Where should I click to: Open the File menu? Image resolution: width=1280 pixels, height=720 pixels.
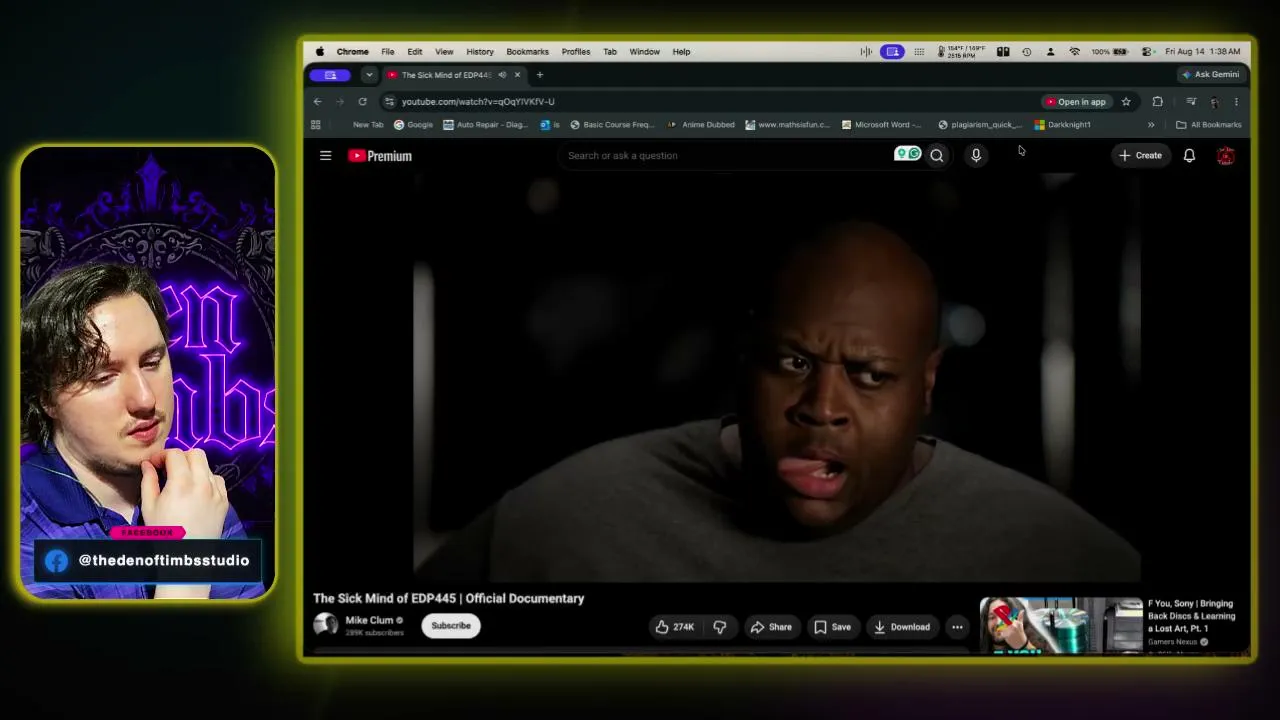(387, 52)
